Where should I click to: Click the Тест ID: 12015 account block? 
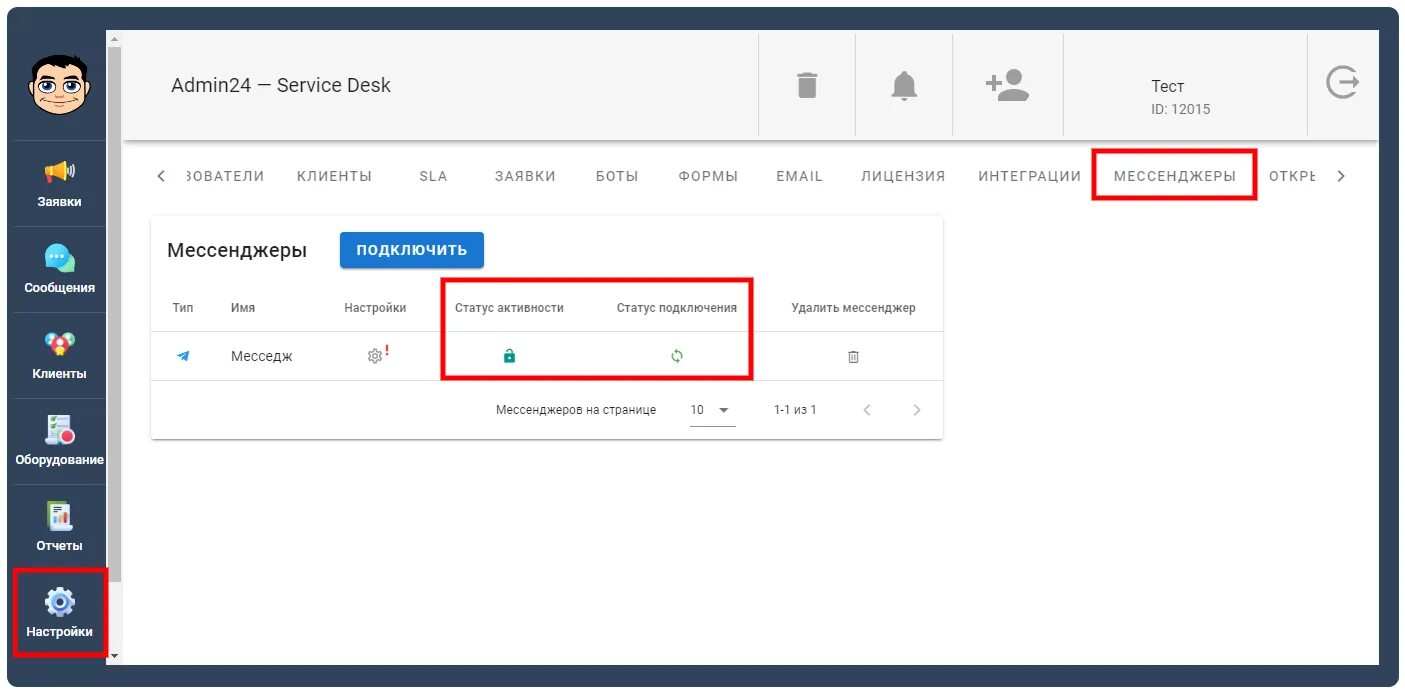tap(1181, 97)
